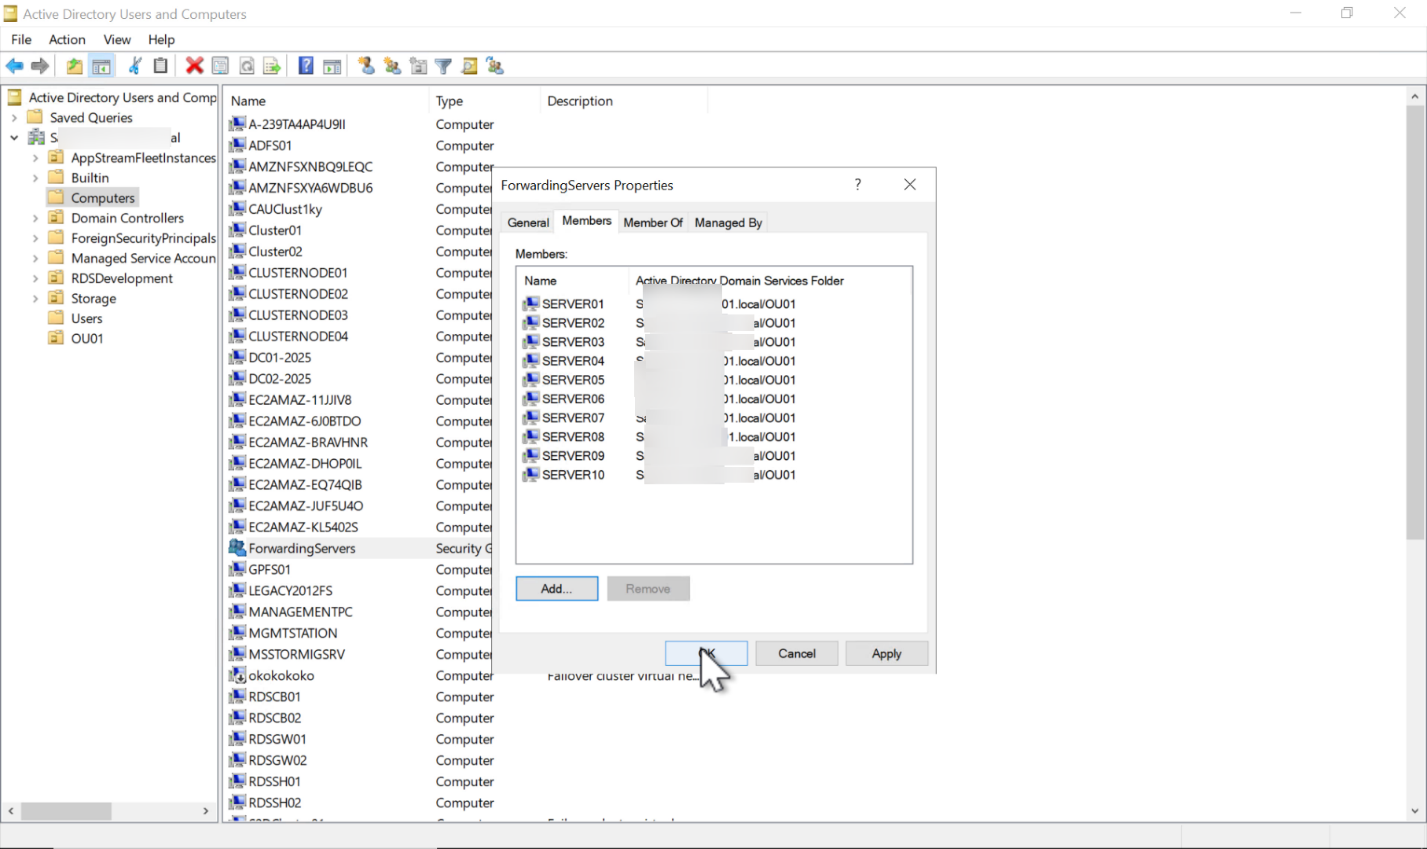This screenshot has width=1427, height=849.
Task: Expand the RDSDevelopment node
Action: tap(35, 278)
